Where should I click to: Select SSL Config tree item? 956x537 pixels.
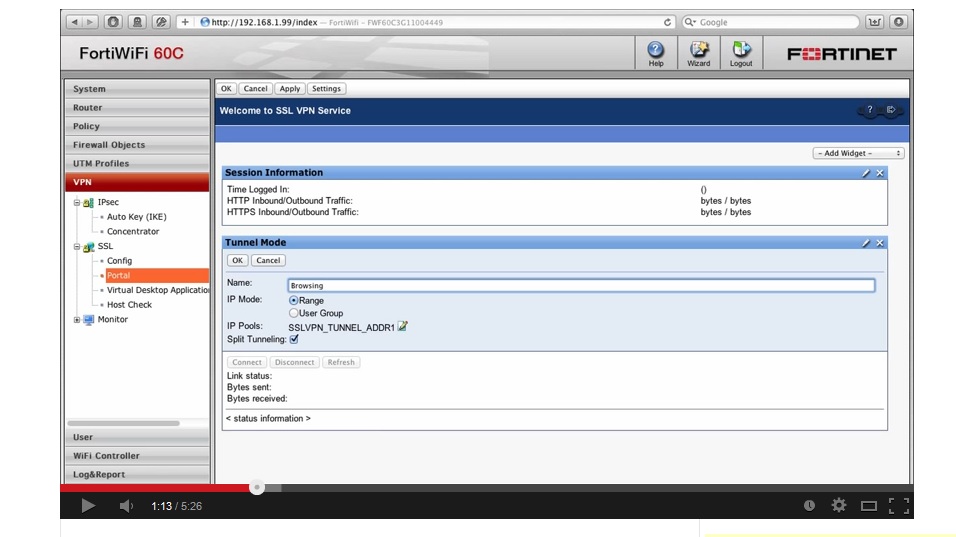[120, 260]
